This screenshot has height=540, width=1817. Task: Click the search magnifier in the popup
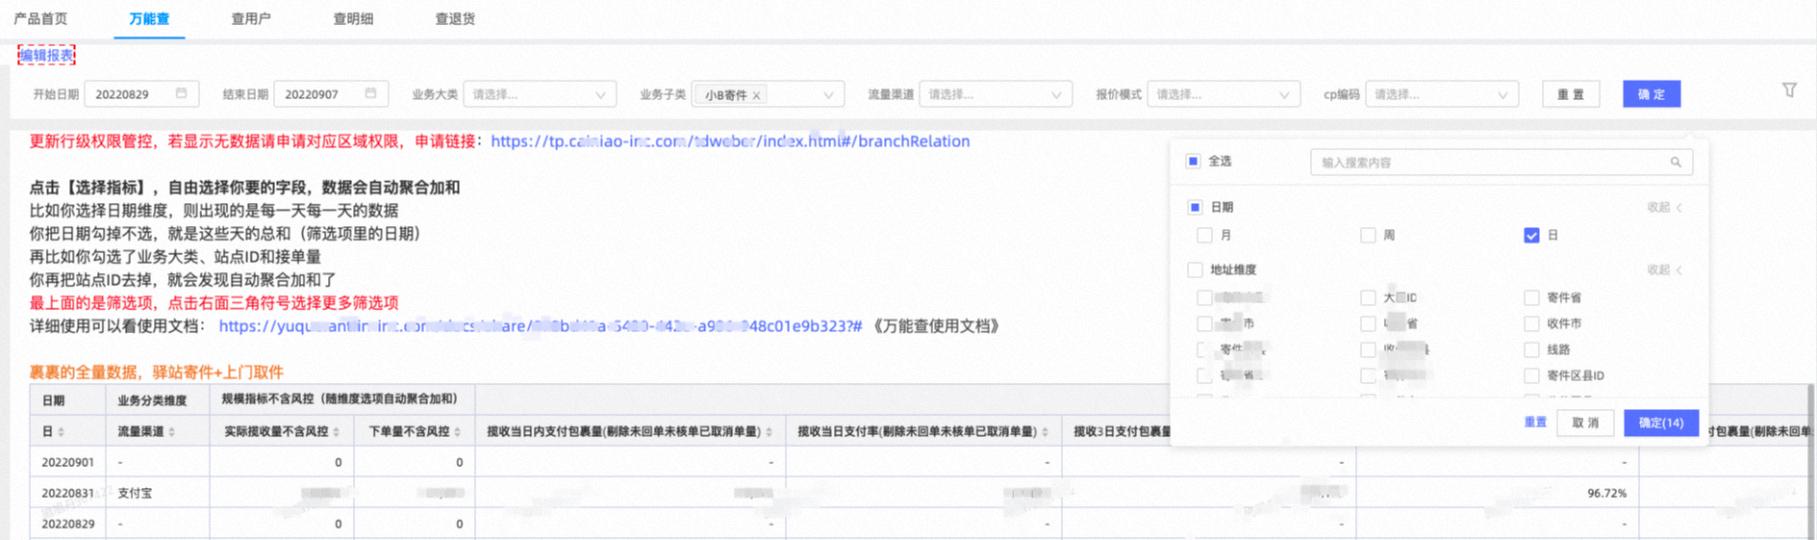pos(1675,162)
